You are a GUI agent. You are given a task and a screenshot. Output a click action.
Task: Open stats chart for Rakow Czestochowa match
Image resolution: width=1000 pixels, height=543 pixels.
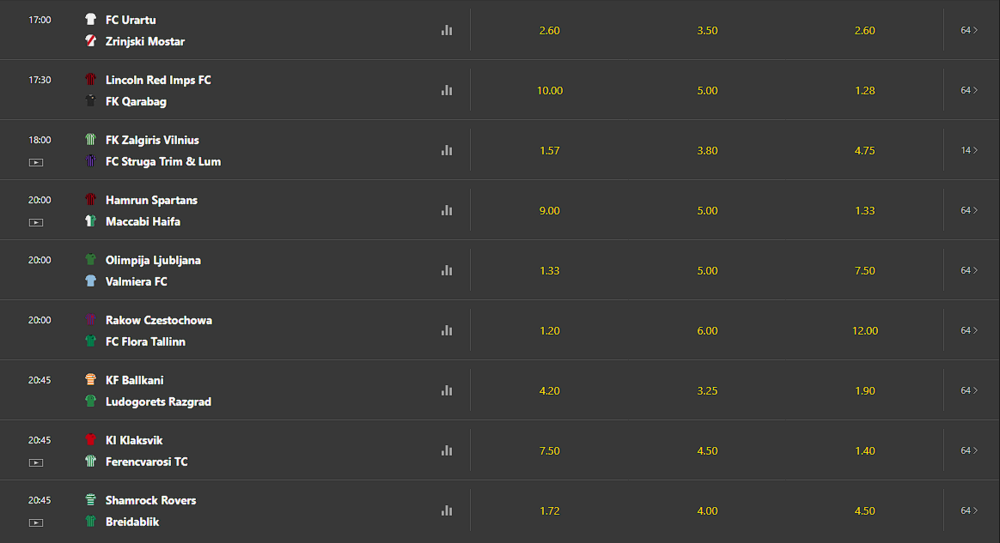[x=446, y=331]
